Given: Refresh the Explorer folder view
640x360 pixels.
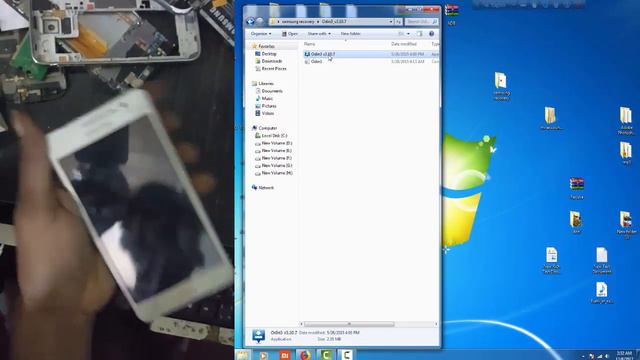Looking at the screenshot, I should (x=398, y=22).
